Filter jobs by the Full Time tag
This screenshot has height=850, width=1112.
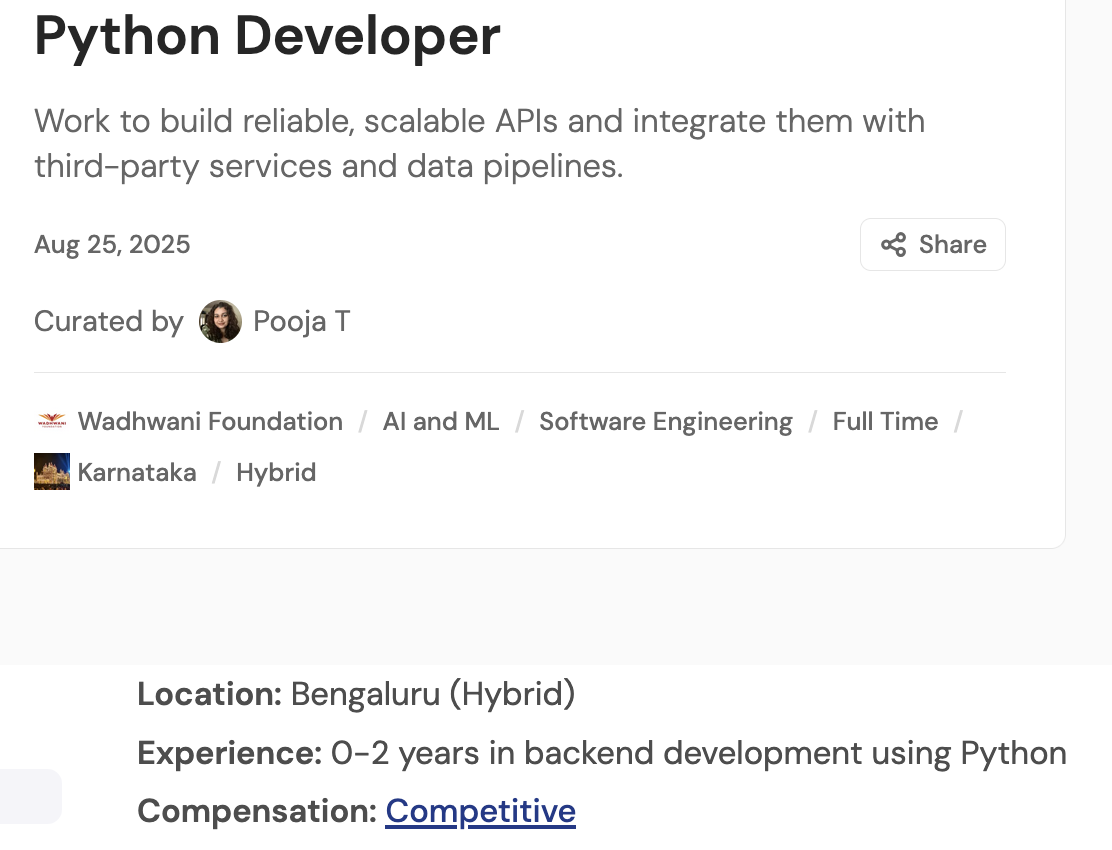tap(885, 421)
